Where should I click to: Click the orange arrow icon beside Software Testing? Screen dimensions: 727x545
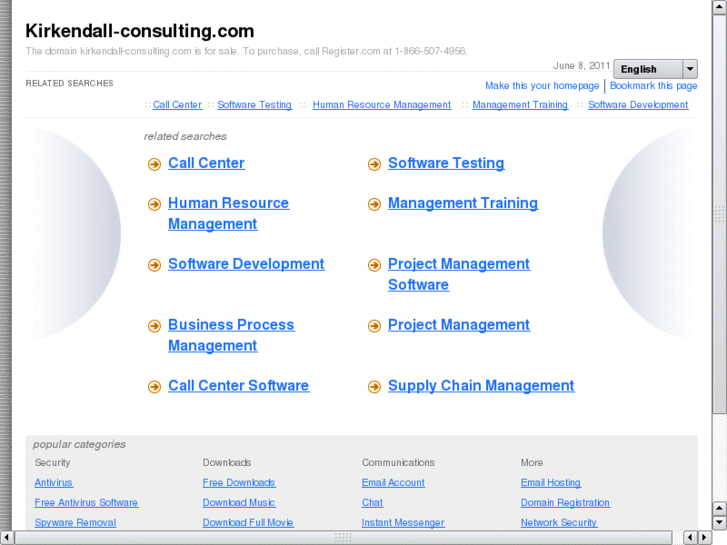pyautogui.click(x=374, y=164)
